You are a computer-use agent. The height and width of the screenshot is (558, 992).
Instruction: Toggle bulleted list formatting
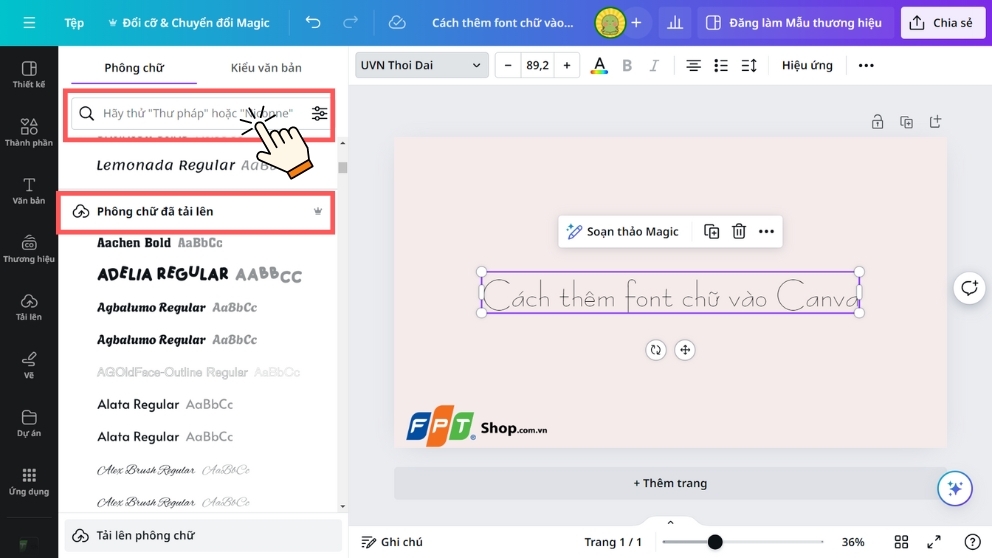click(x=721, y=65)
